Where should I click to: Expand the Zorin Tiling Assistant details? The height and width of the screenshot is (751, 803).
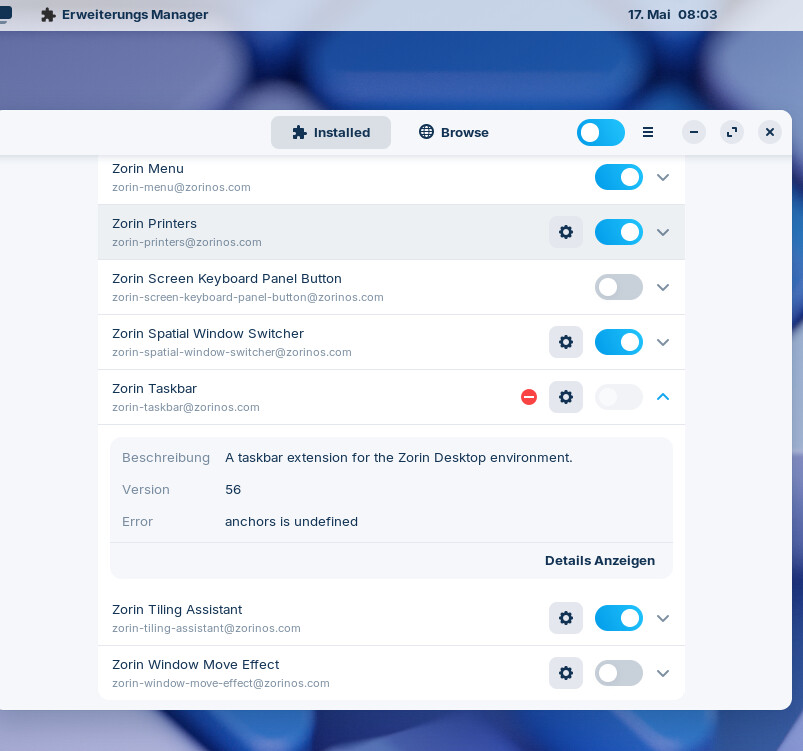663,618
